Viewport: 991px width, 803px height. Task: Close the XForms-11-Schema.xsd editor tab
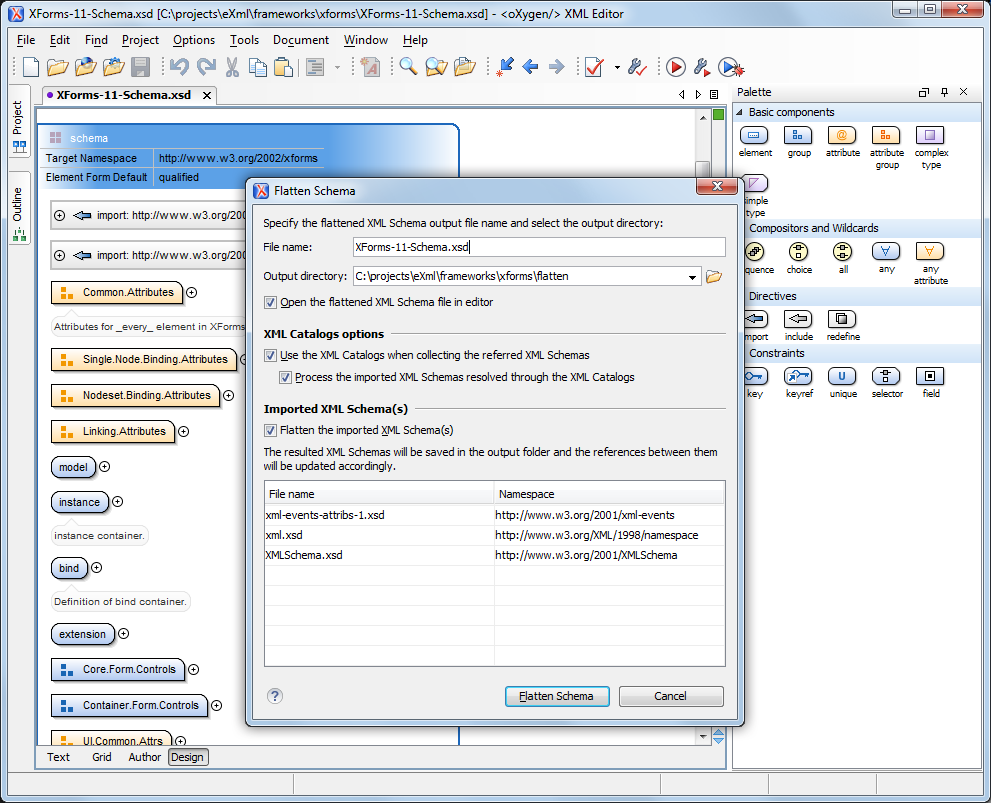coord(207,95)
